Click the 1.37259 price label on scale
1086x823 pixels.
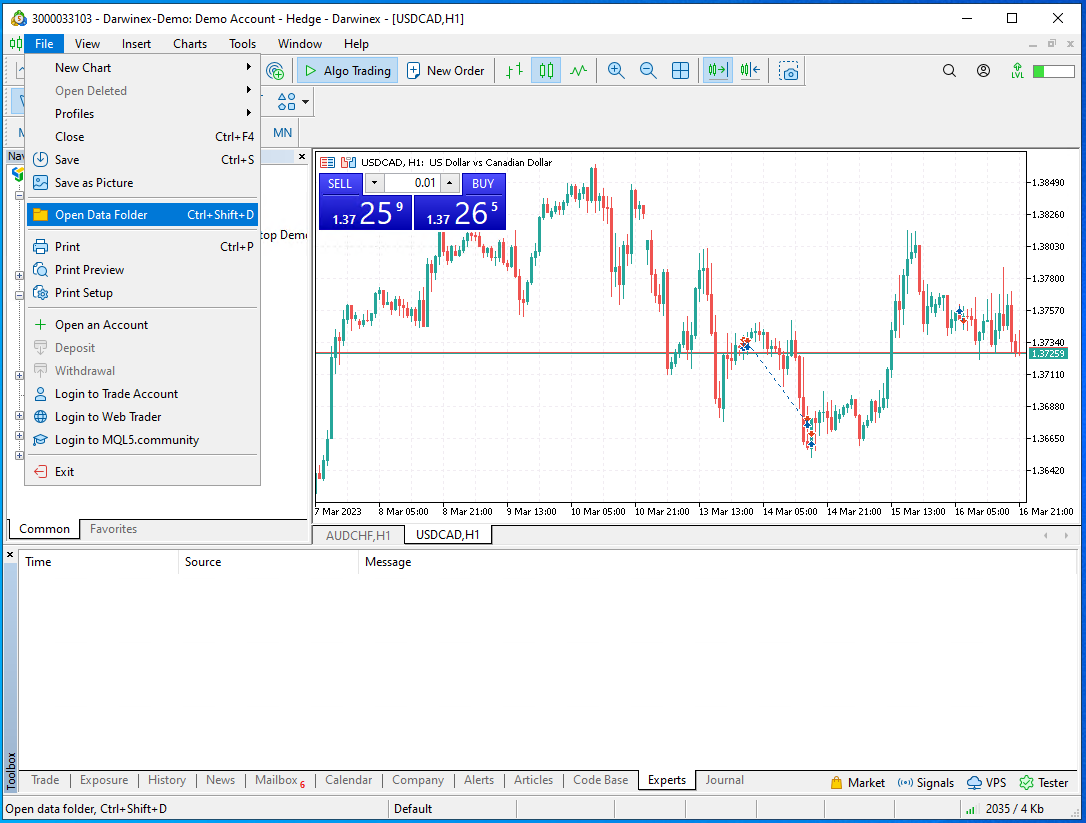coord(1048,353)
